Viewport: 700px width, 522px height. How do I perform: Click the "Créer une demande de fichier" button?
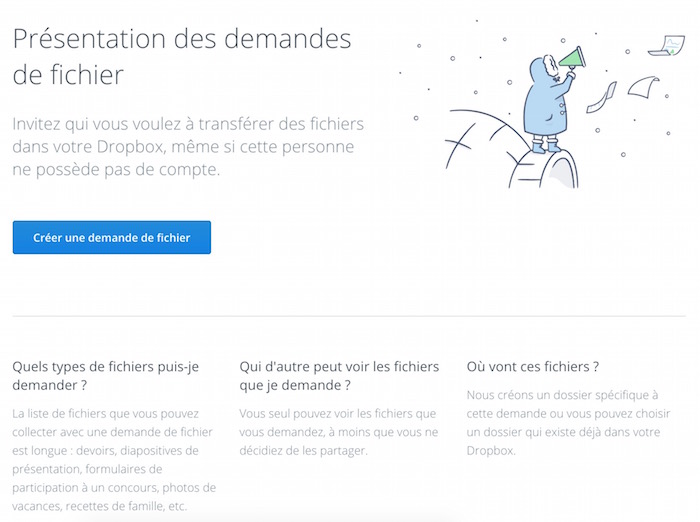(112, 237)
